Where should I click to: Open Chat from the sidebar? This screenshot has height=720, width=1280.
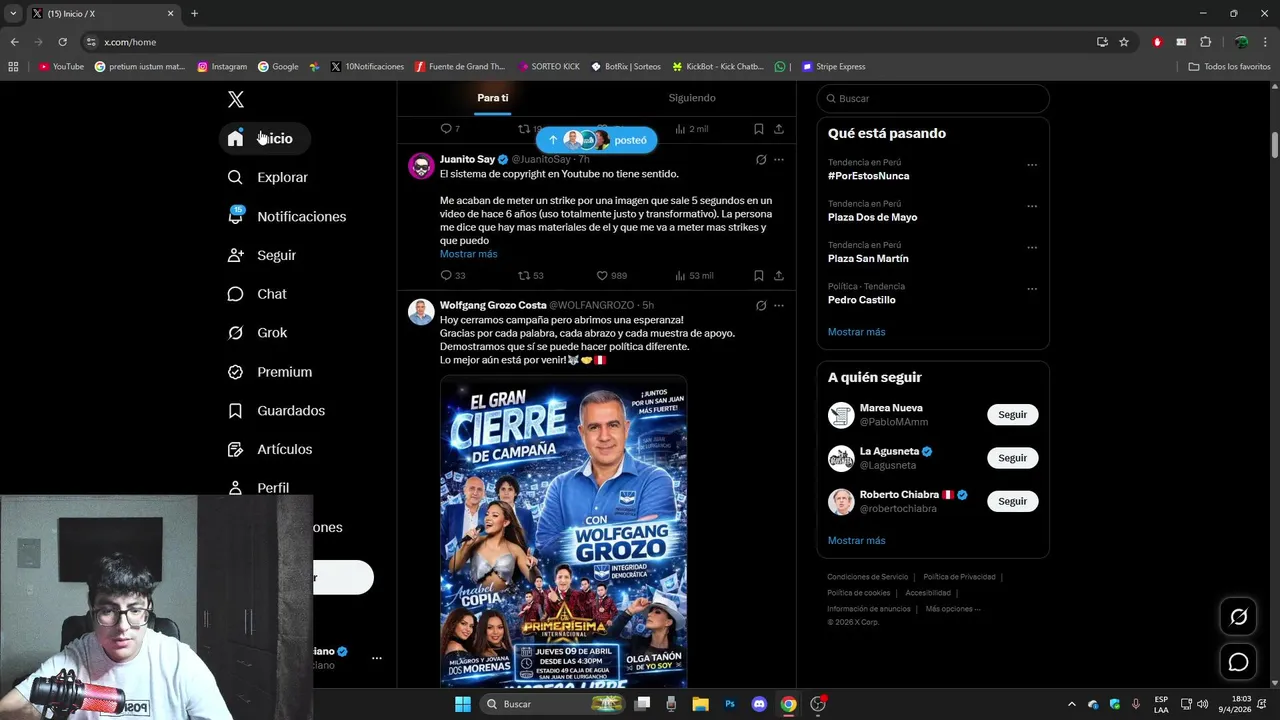pyautogui.click(x=257, y=294)
